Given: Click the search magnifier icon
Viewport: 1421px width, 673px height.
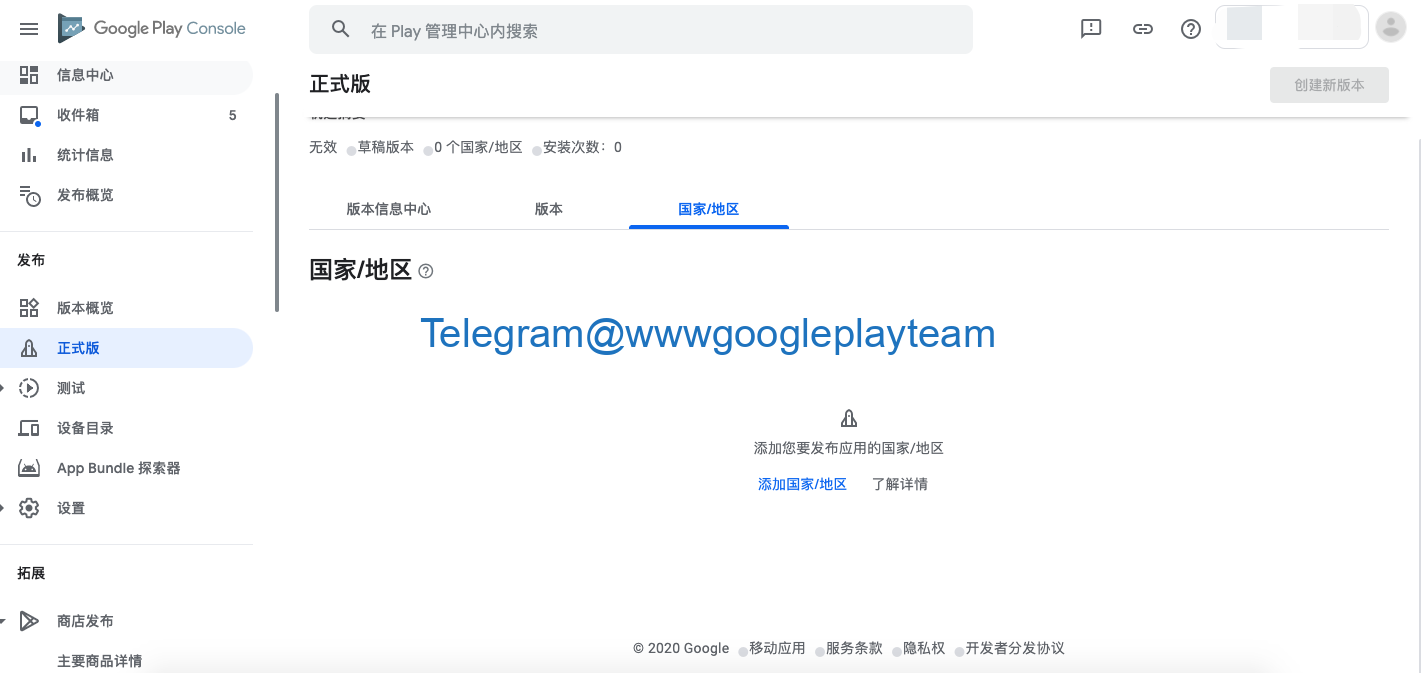Looking at the screenshot, I should point(340,29).
